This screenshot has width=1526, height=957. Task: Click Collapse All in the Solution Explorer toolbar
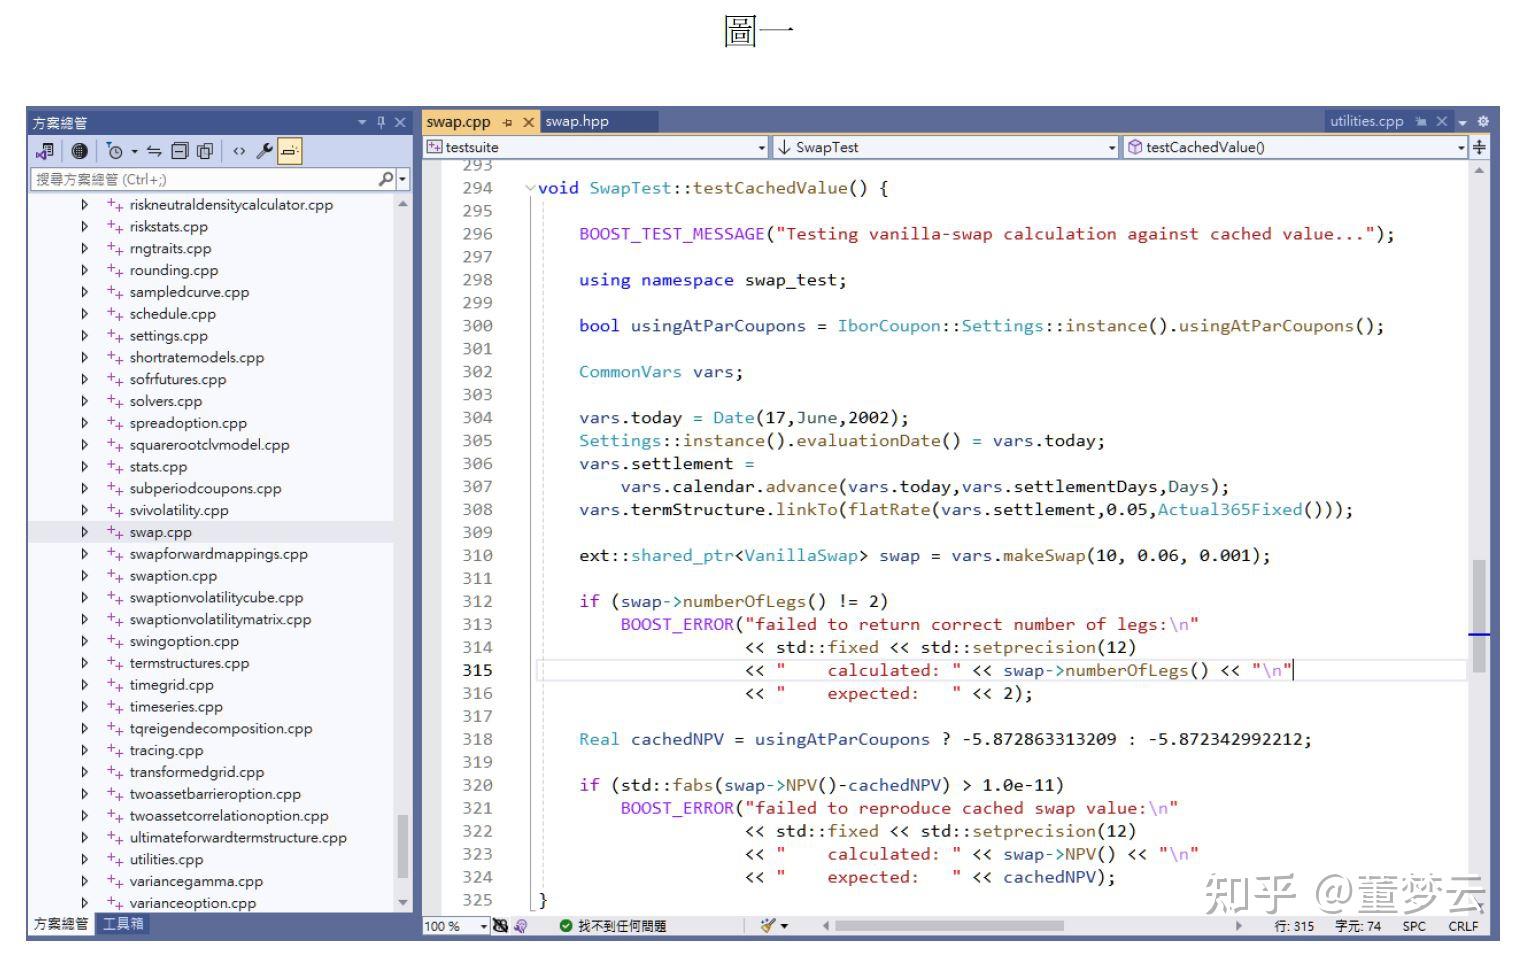click(180, 151)
